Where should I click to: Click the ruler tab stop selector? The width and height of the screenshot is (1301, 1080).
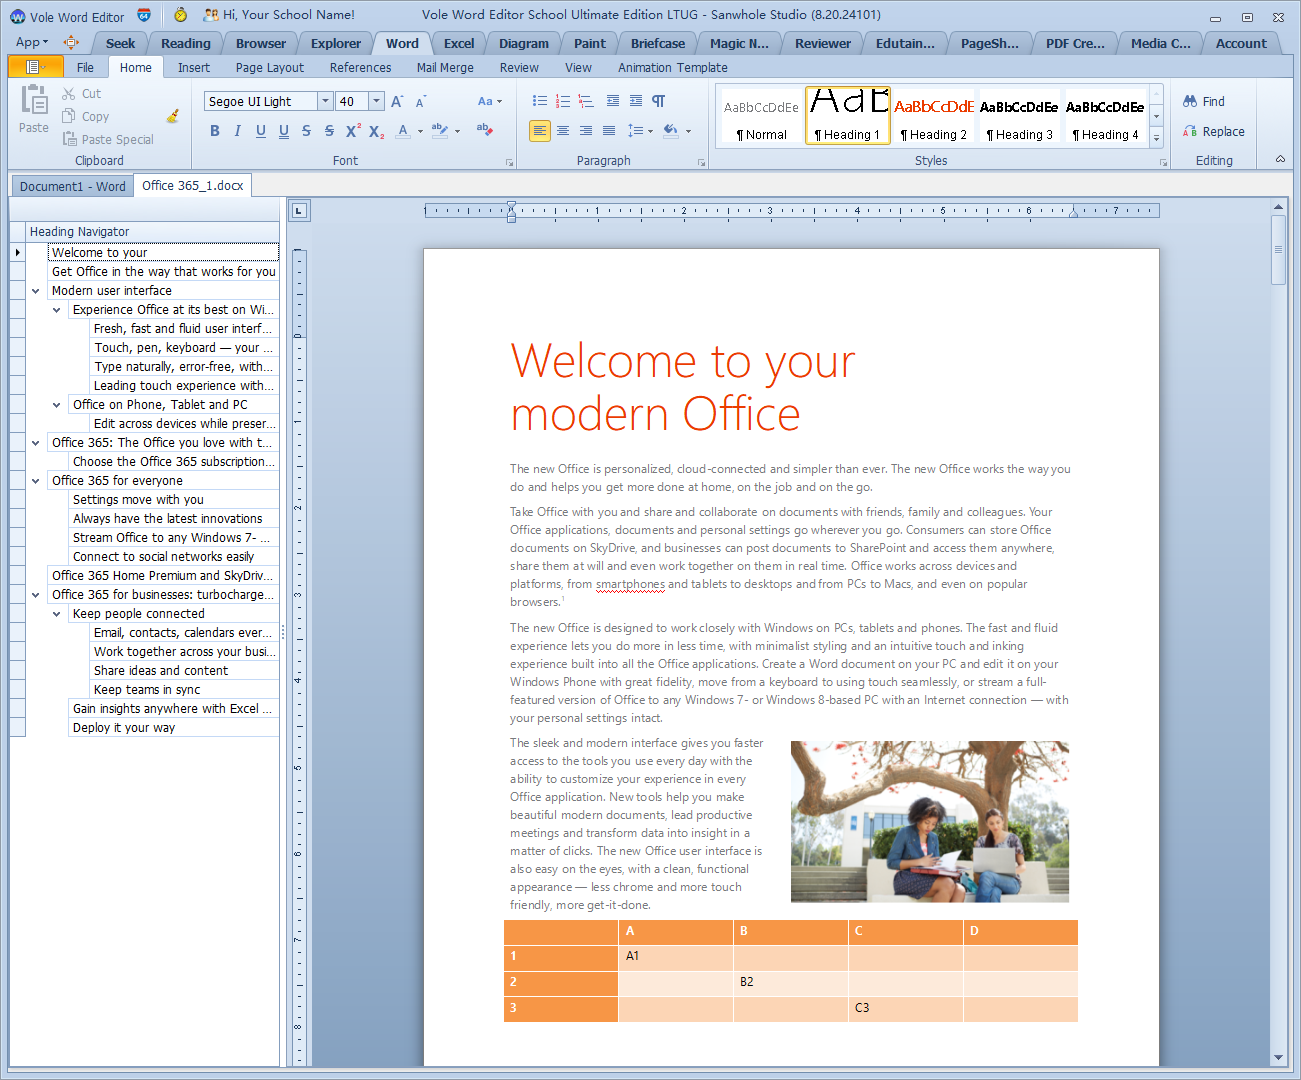click(299, 210)
